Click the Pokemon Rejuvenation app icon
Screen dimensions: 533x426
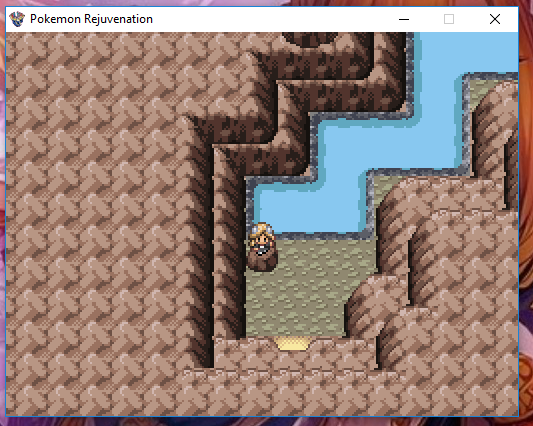[x=17, y=19]
